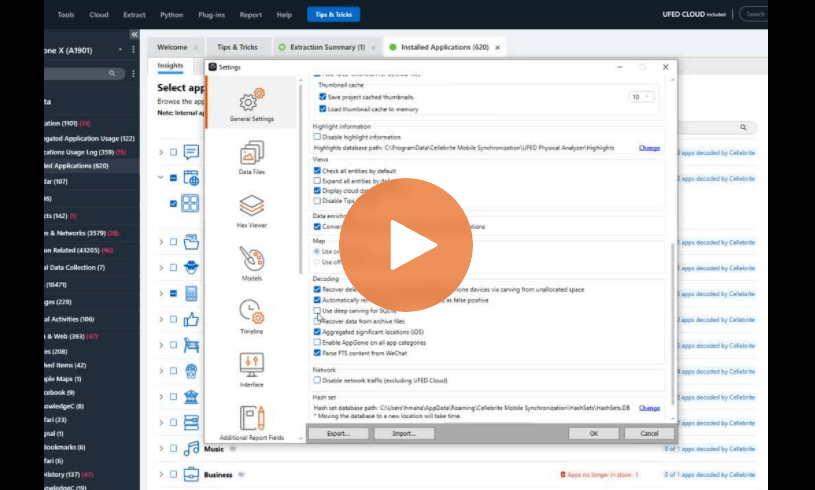Viewport: 815px width, 490px height.
Task: Click the Music category note icon
Action: click(191, 448)
